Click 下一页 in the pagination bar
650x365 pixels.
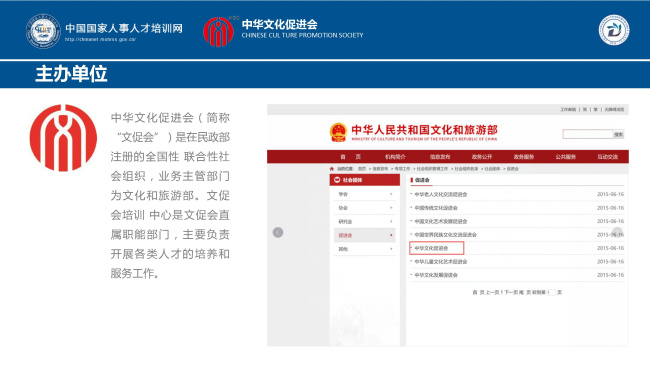pos(511,292)
